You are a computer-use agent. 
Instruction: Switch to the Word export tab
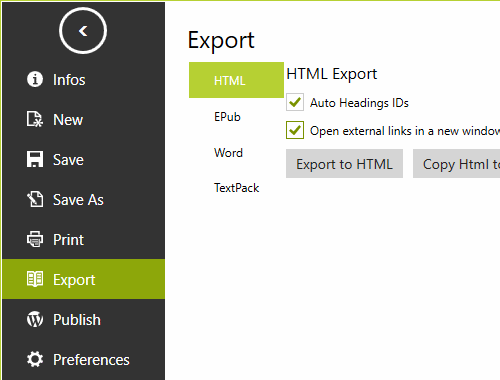[228, 153]
